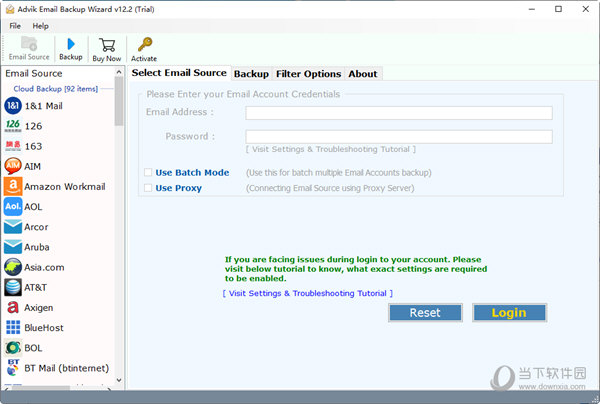The width and height of the screenshot is (600, 404).
Task: Switch to the Backup tab
Action: [x=251, y=74]
